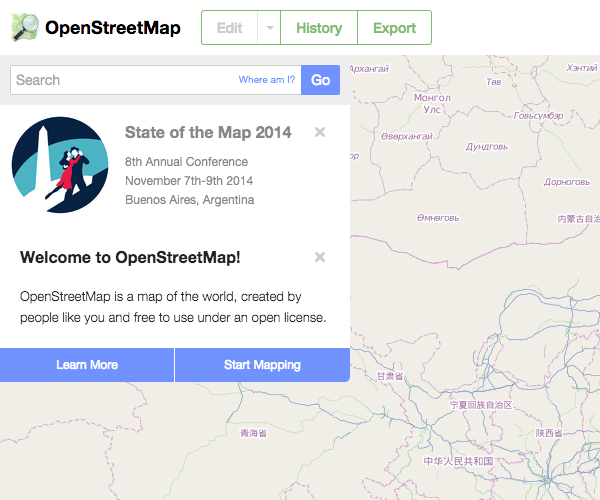This screenshot has height=500, width=600.
Task: Click the 青海省 province label
Action: [253, 433]
